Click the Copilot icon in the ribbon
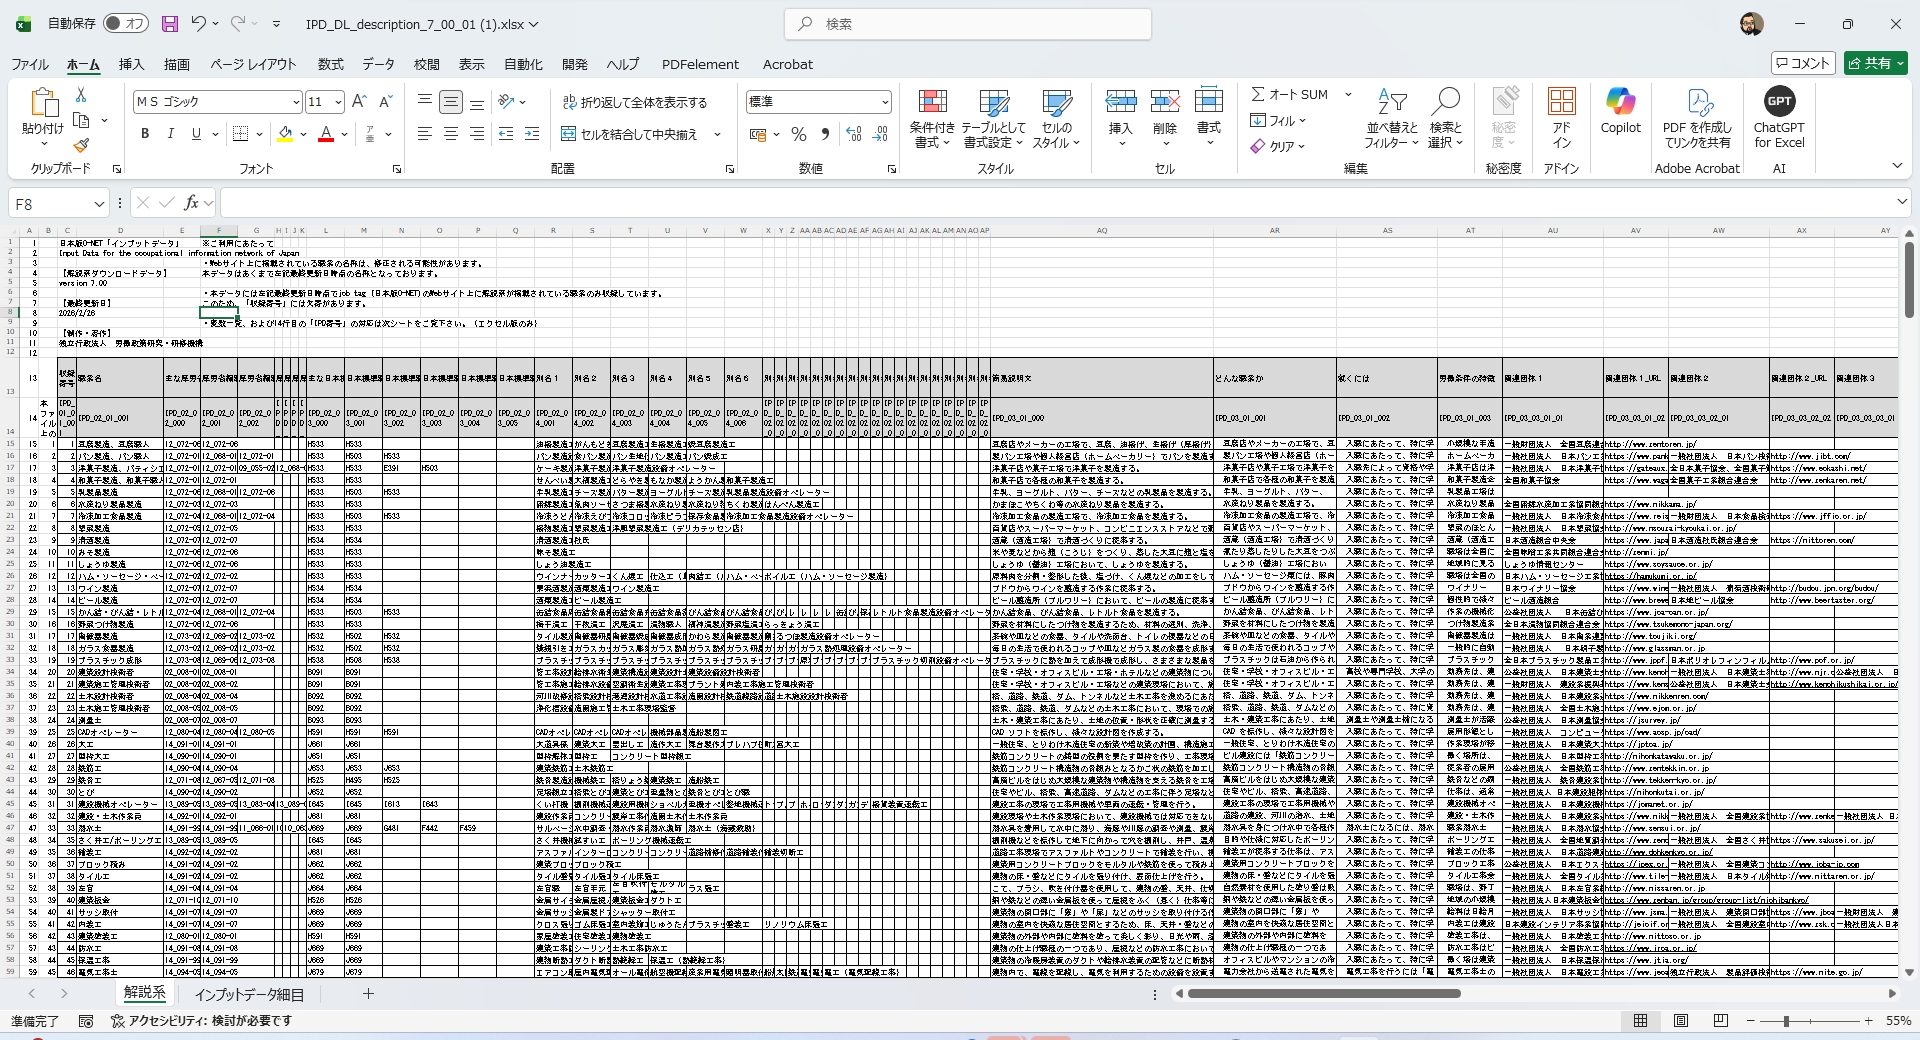Image resolution: width=1920 pixels, height=1040 pixels. click(1620, 102)
